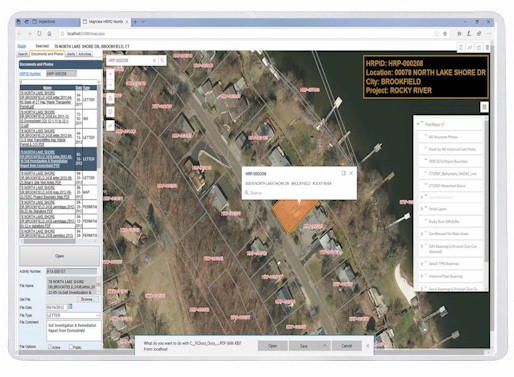This screenshot has height=377, width=514.
Task: Check the Public file option checkbox
Action: tap(71, 347)
